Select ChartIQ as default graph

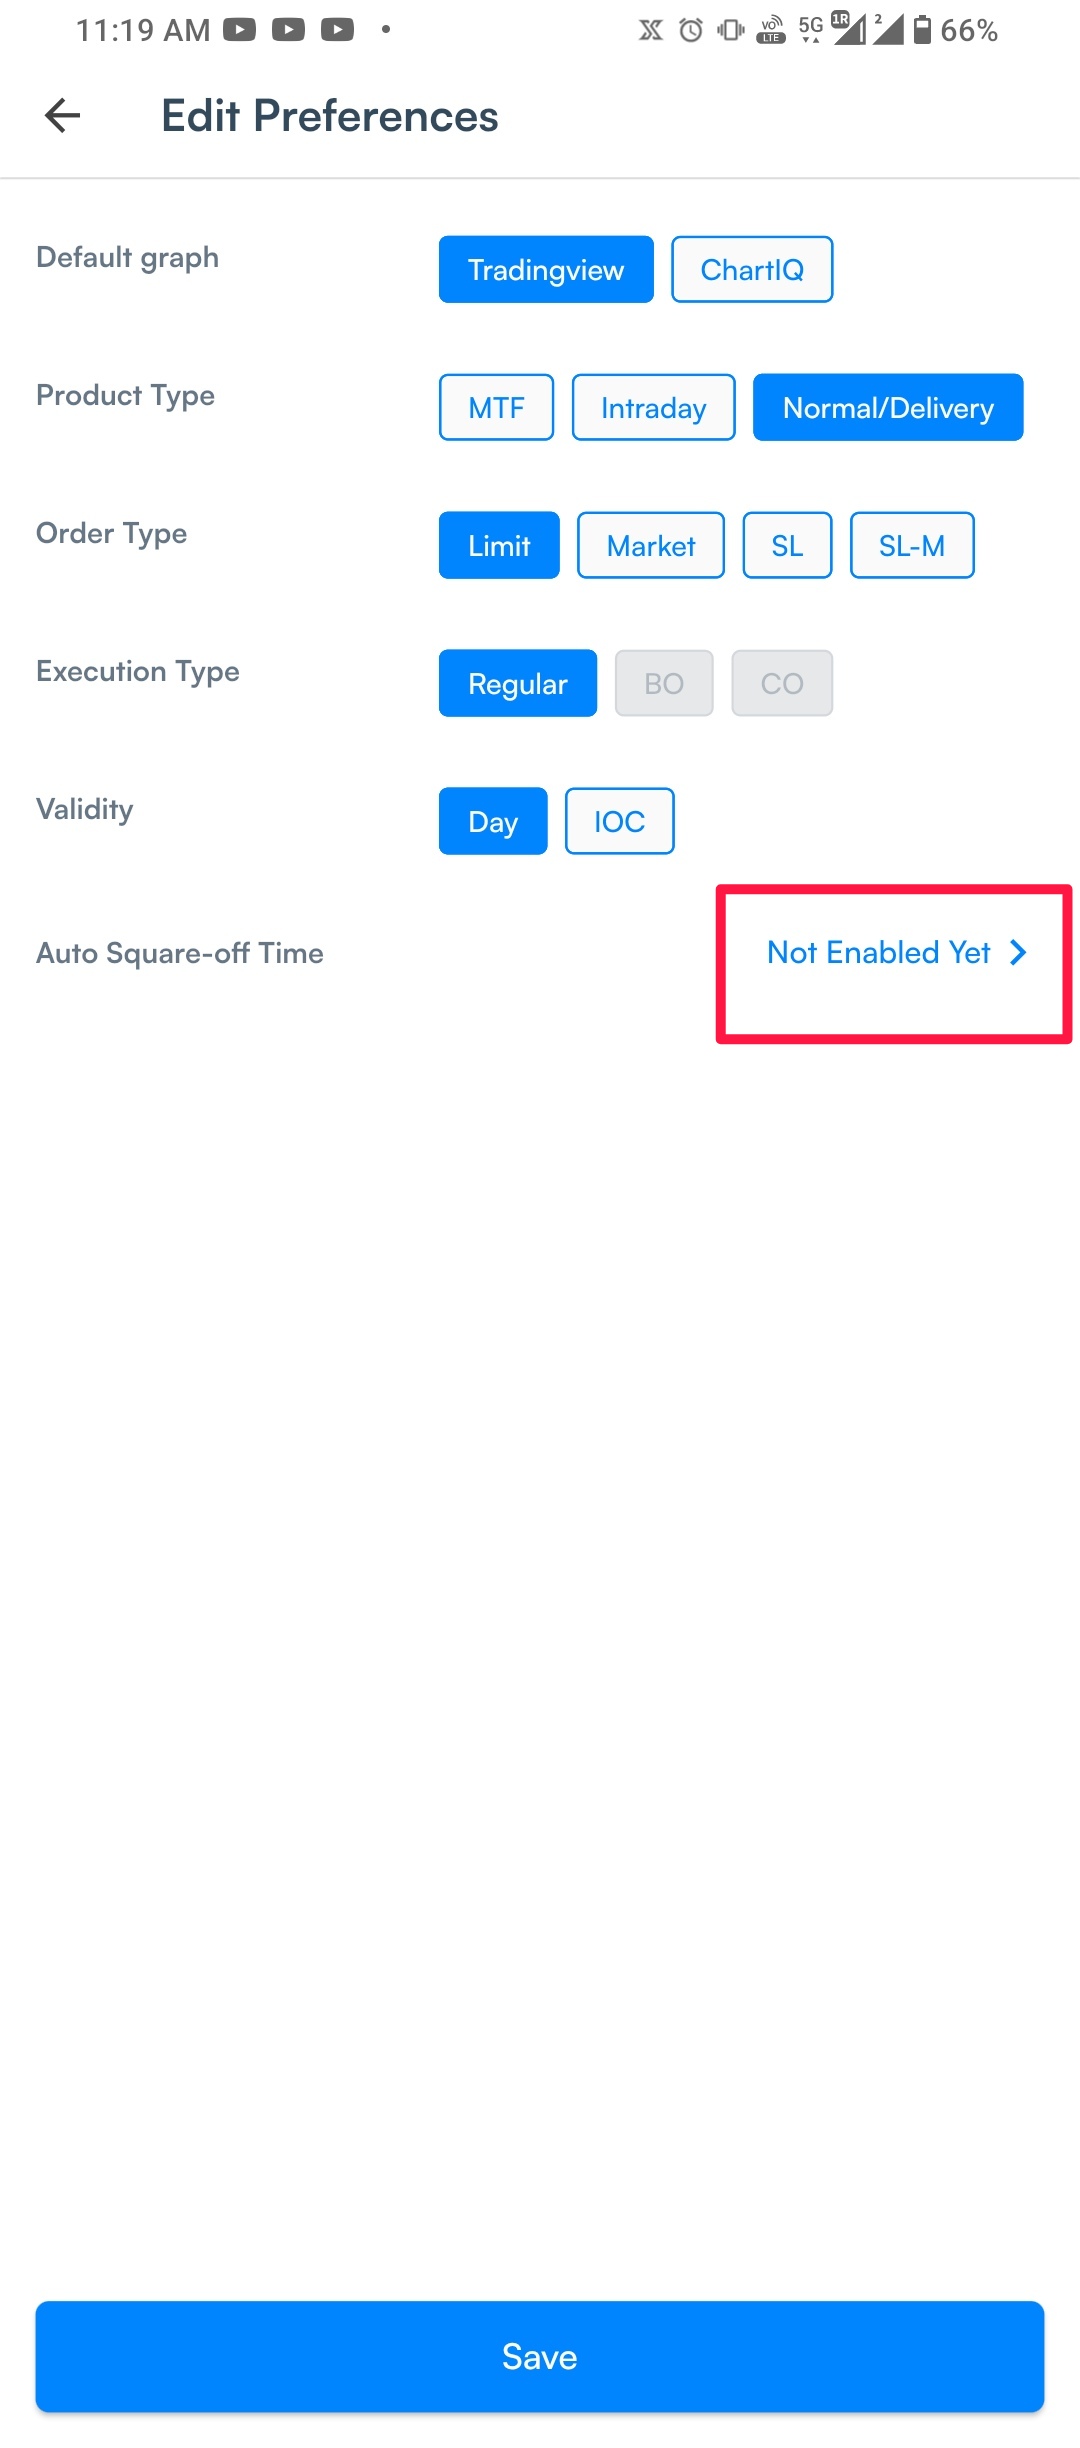pyautogui.click(x=752, y=269)
